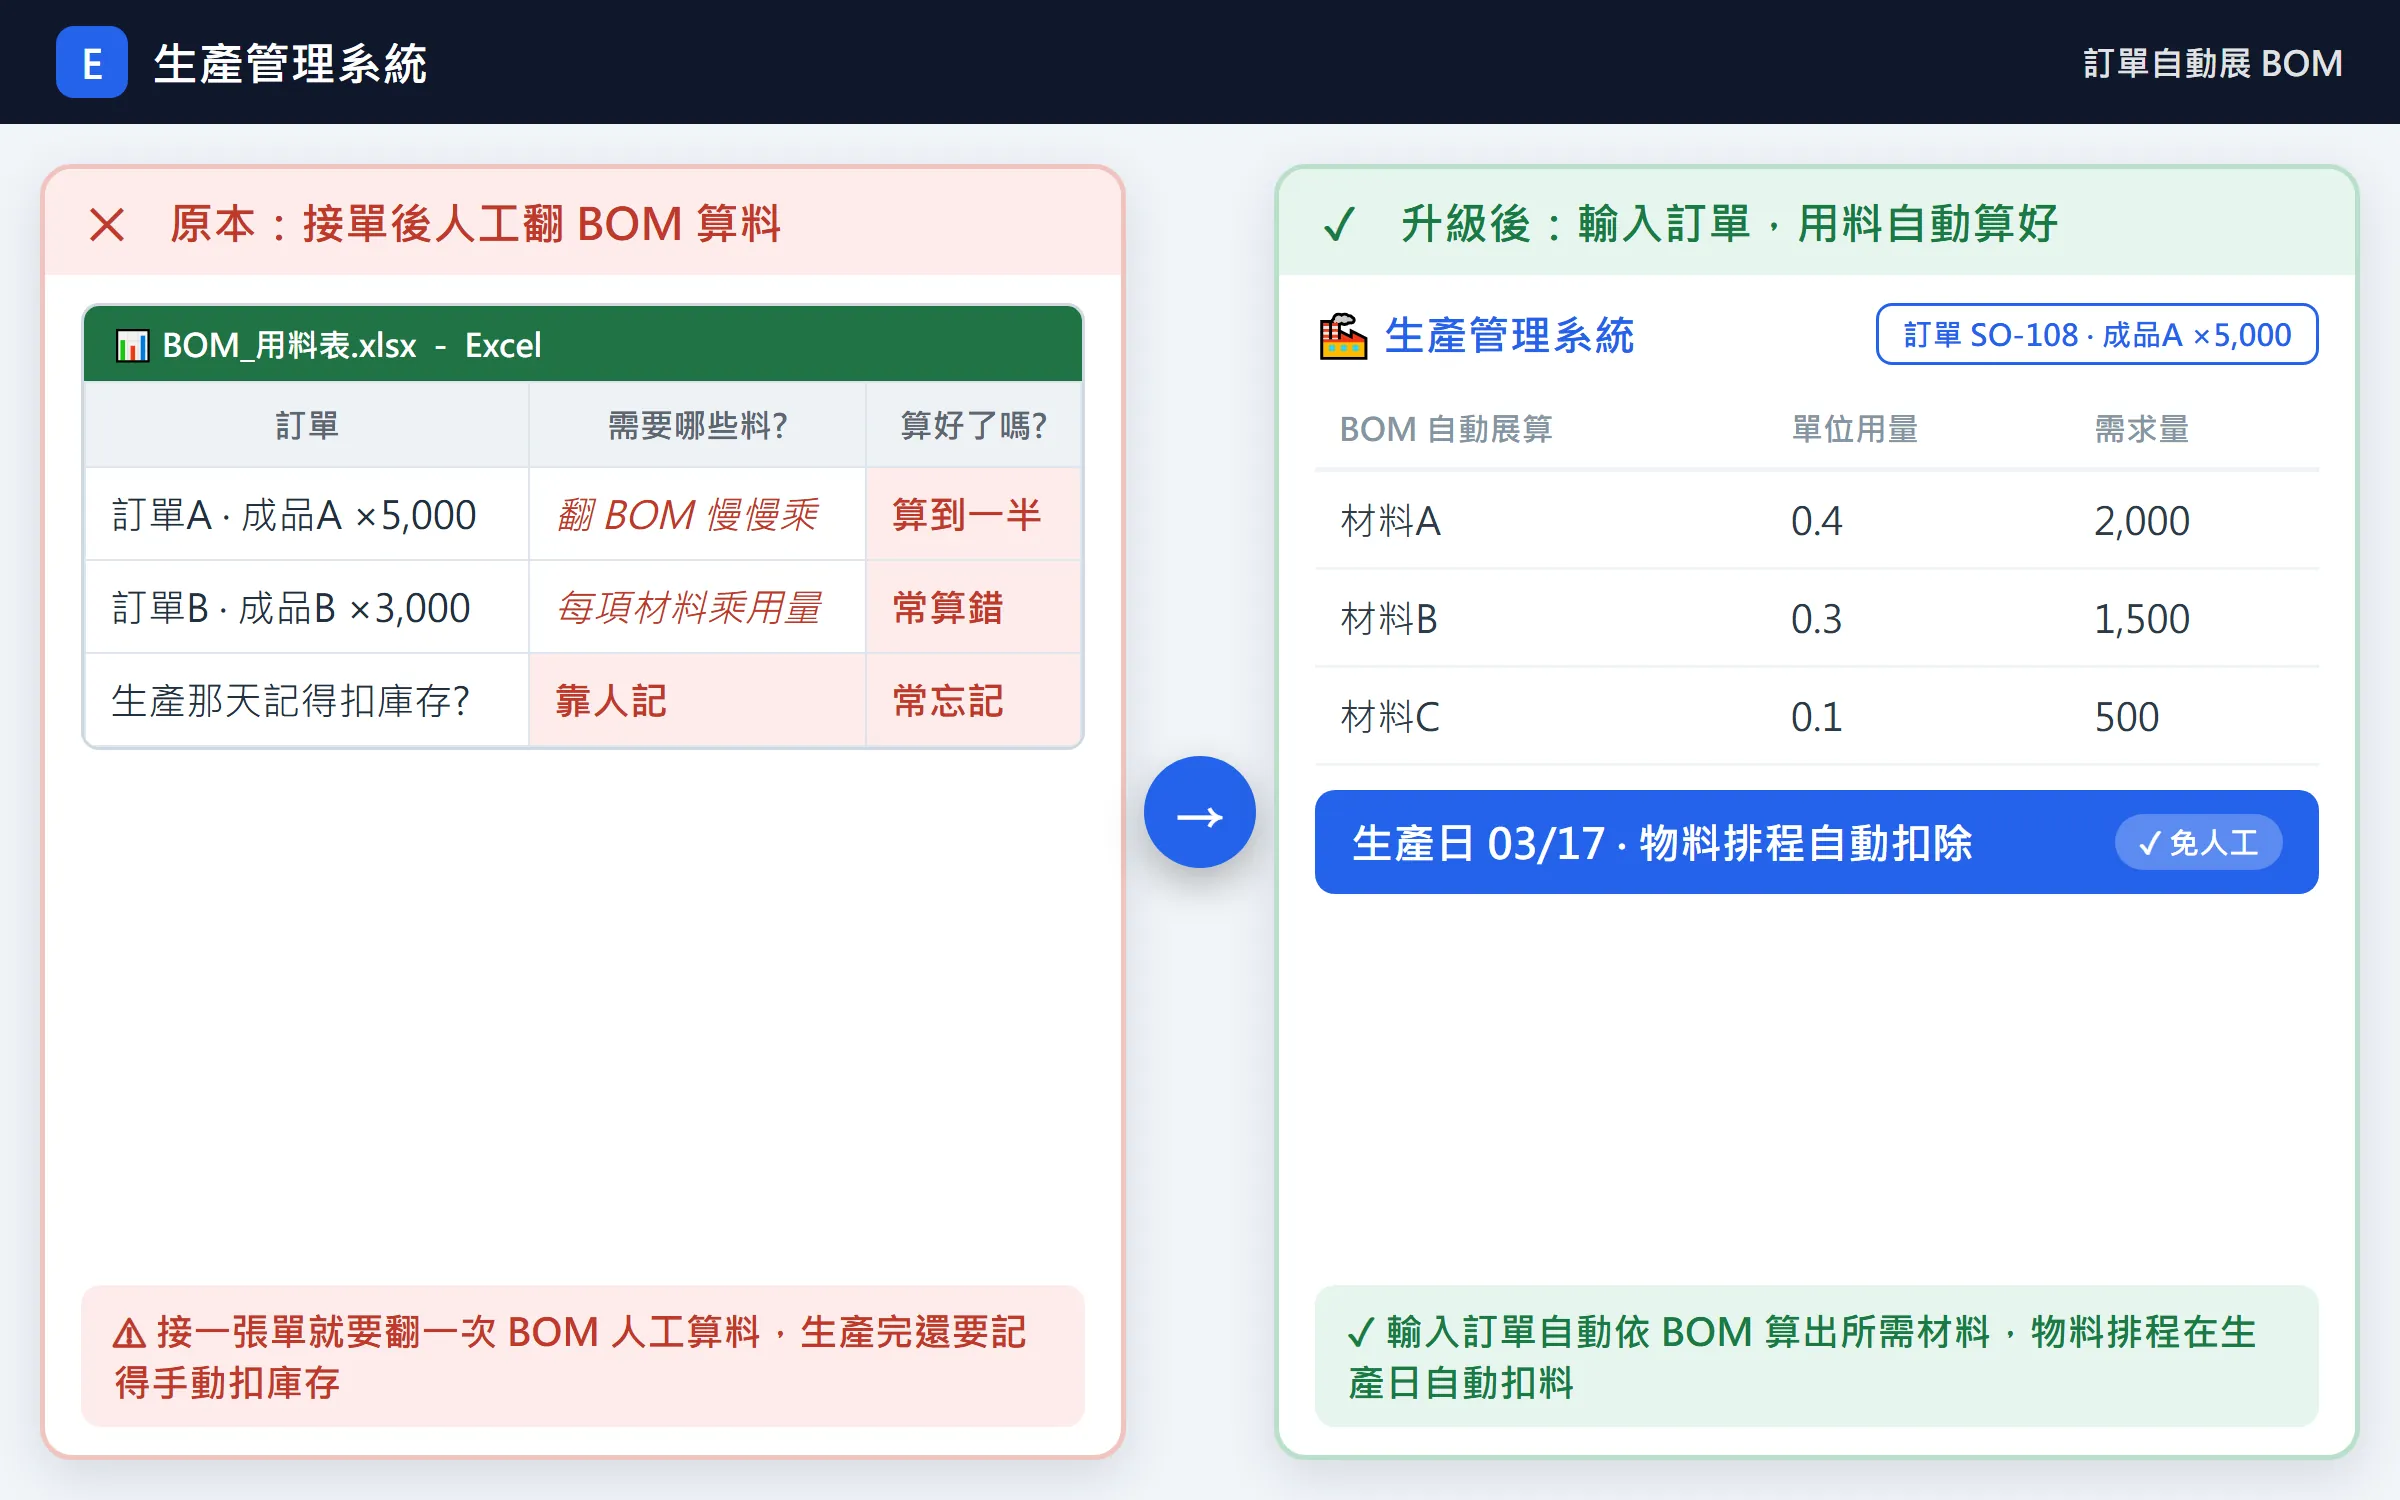The height and width of the screenshot is (1500, 2400).
Task: Click the 訂單 SO-108 · 成品A ×5,000 badge
Action: (2097, 334)
